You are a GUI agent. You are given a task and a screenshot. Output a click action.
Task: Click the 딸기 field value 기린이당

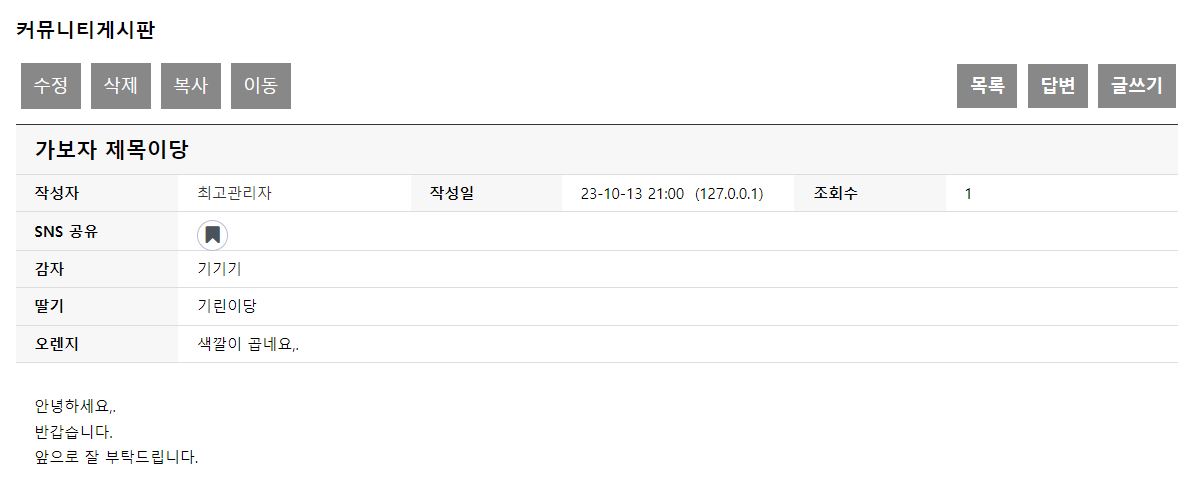(x=227, y=306)
